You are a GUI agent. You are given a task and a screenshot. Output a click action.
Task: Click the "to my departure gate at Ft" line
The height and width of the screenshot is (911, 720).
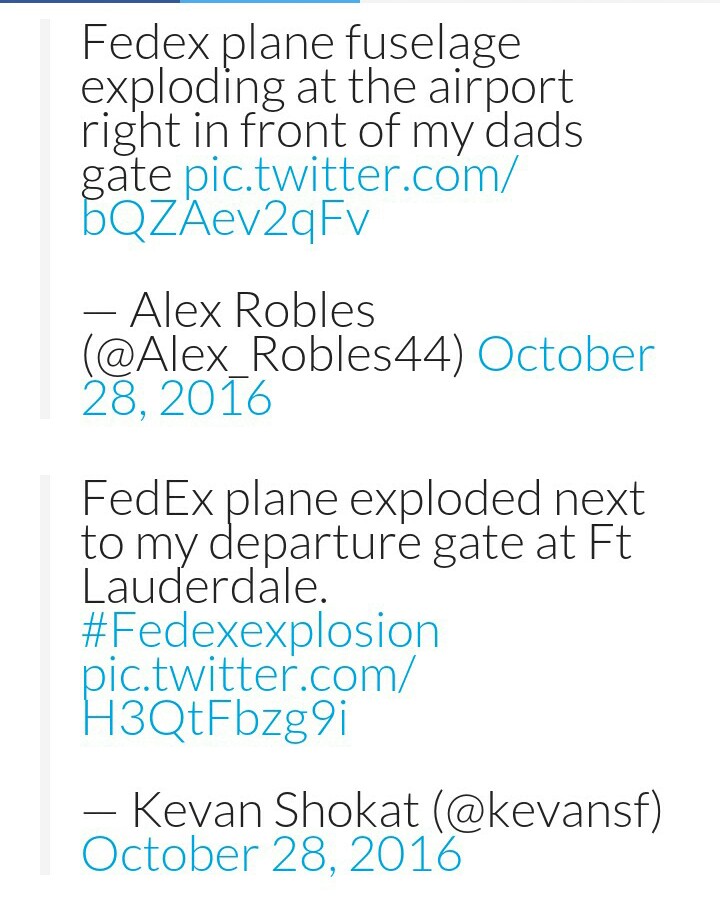(x=356, y=543)
